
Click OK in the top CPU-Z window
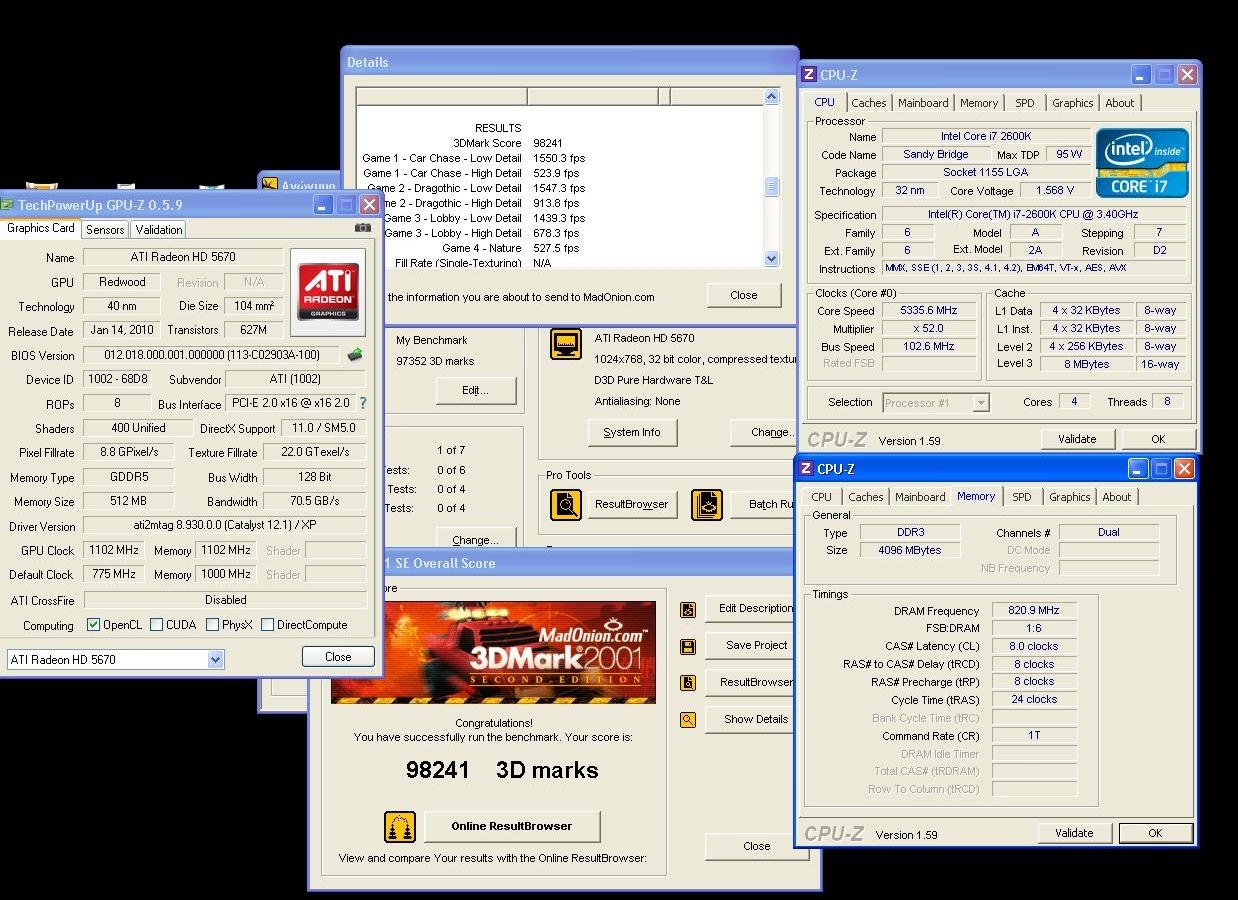tap(1158, 439)
